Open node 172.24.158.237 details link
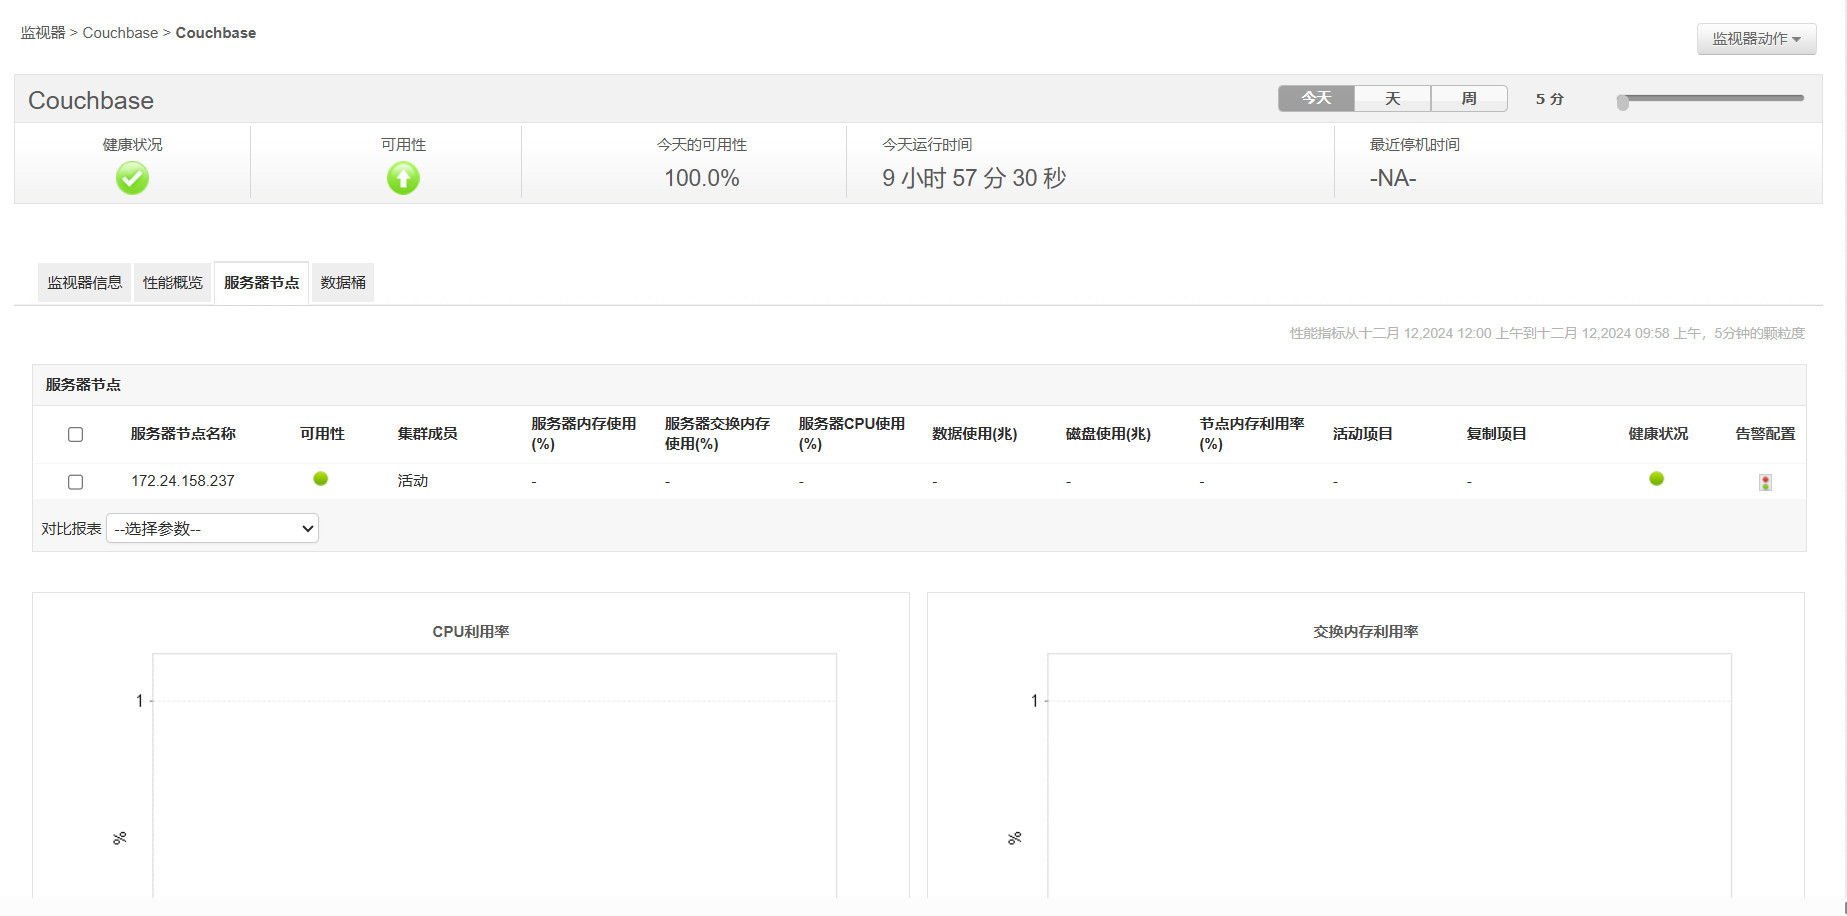This screenshot has height=916, width=1847. pos(183,481)
